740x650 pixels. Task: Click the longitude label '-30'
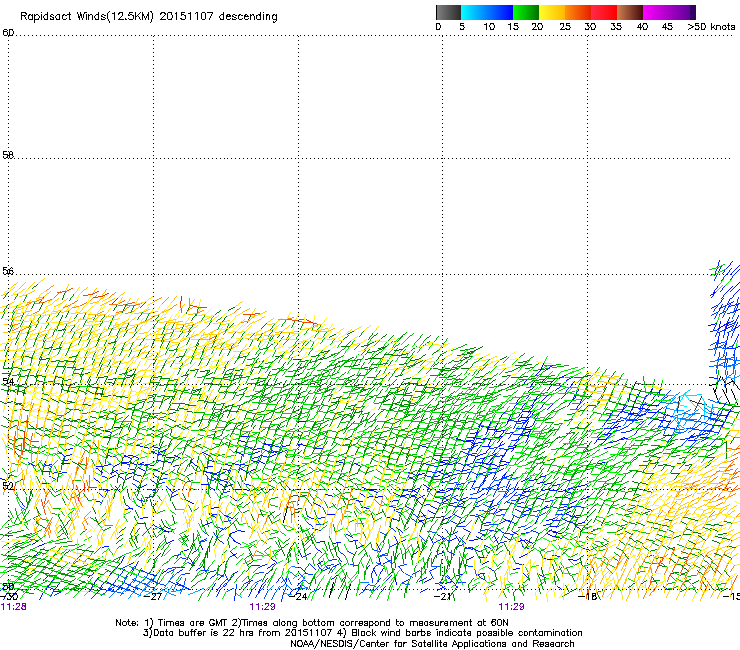point(9,597)
